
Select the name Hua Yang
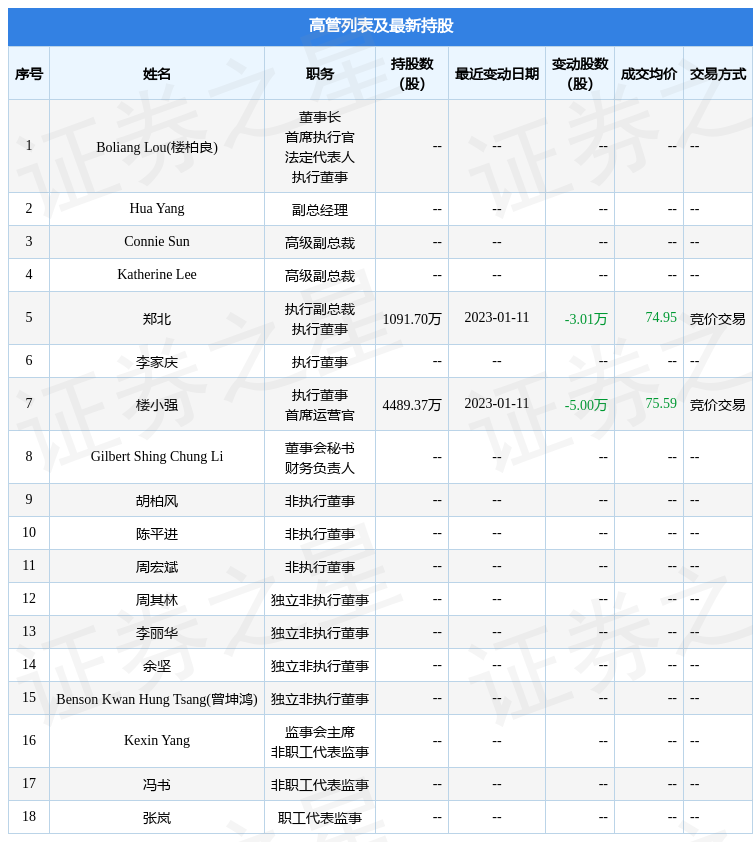(157, 209)
